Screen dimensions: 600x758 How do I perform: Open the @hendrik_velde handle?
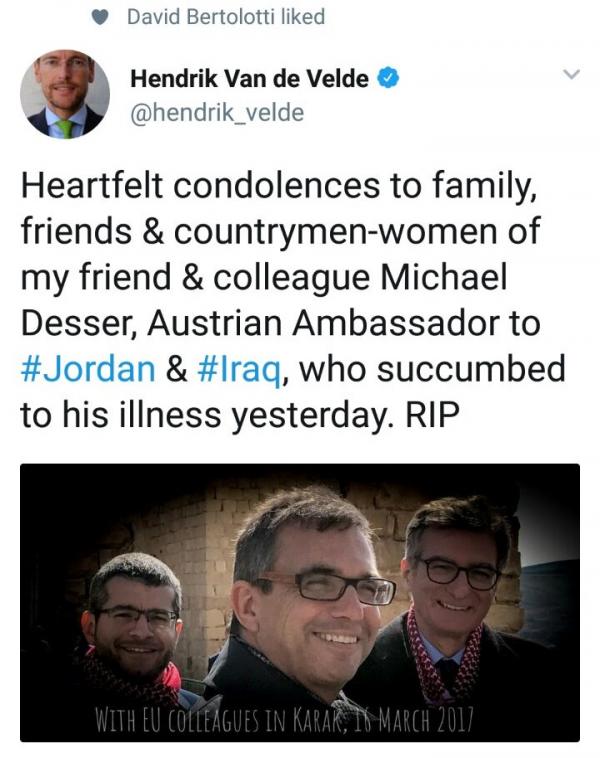click(x=217, y=113)
